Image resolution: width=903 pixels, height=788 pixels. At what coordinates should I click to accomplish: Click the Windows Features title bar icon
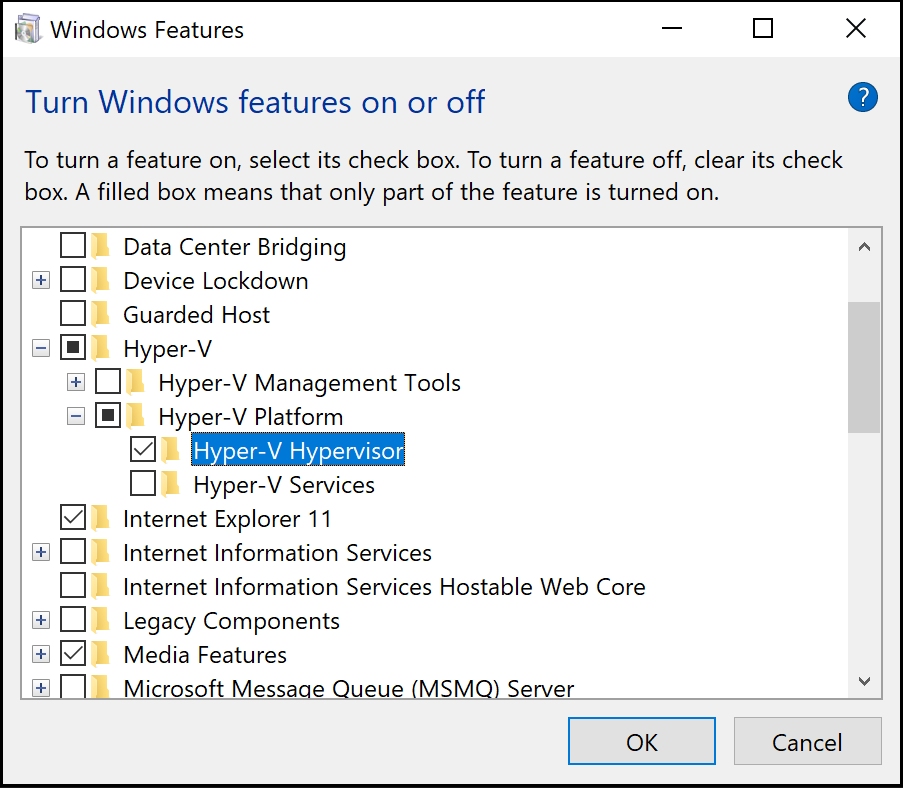click(27, 29)
